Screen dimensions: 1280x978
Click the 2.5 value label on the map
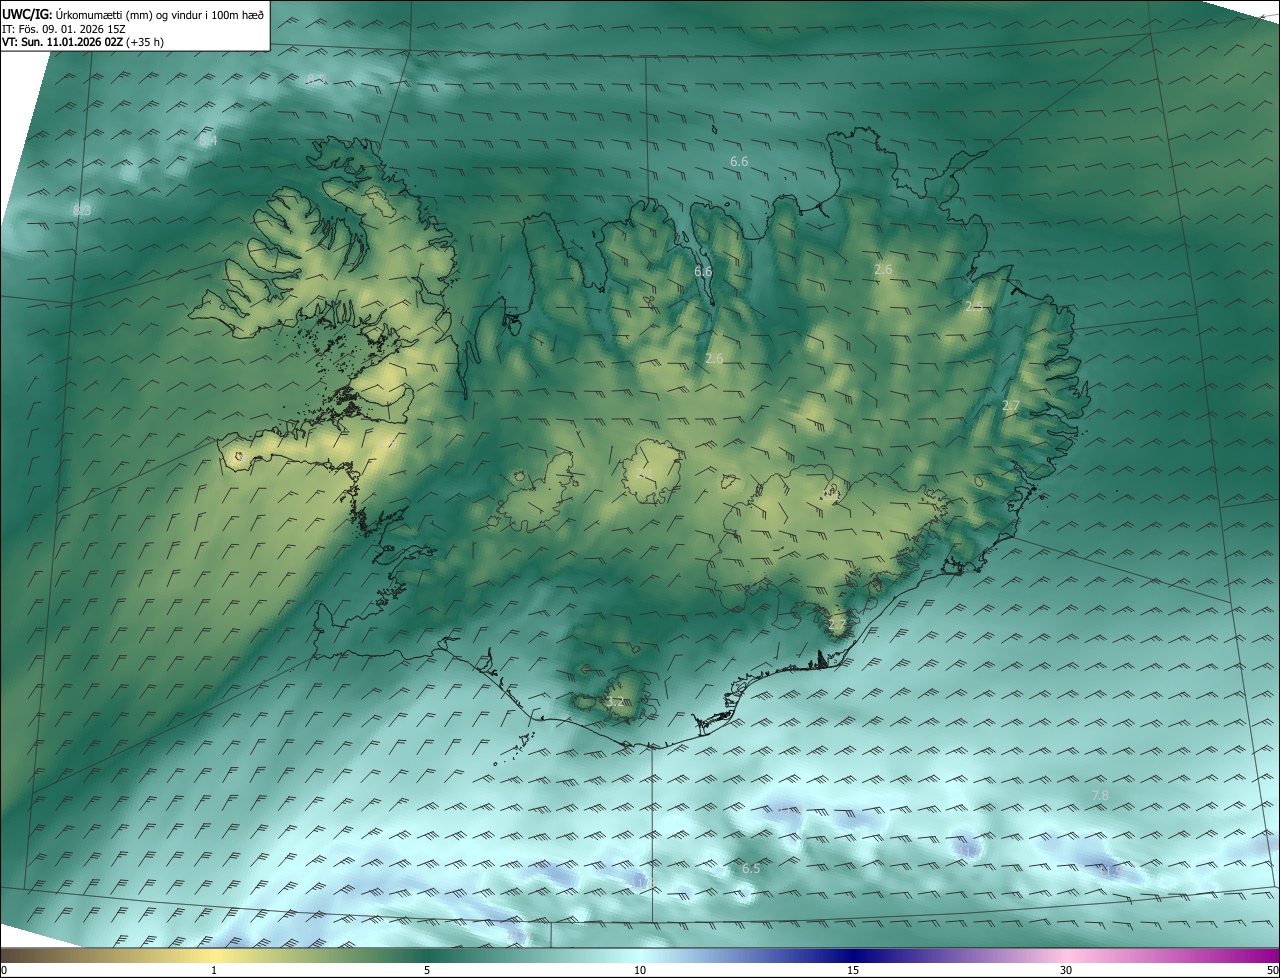974,306
